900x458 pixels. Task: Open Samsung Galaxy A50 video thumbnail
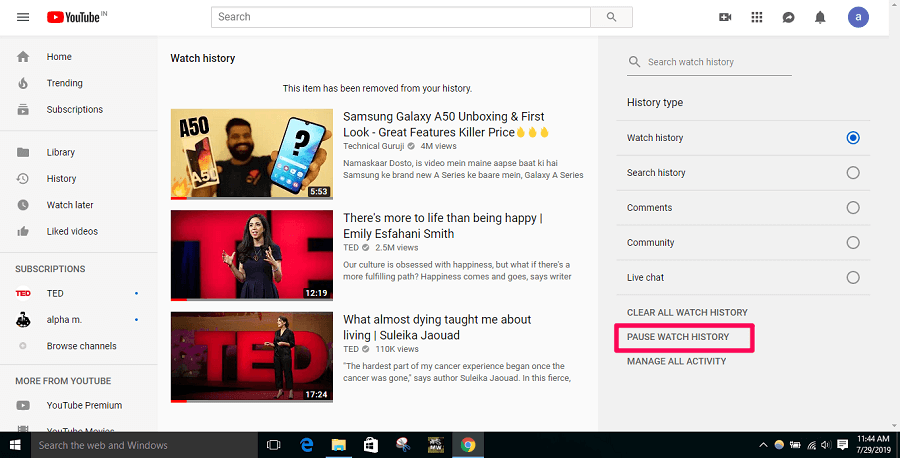click(x=251, y=154)
